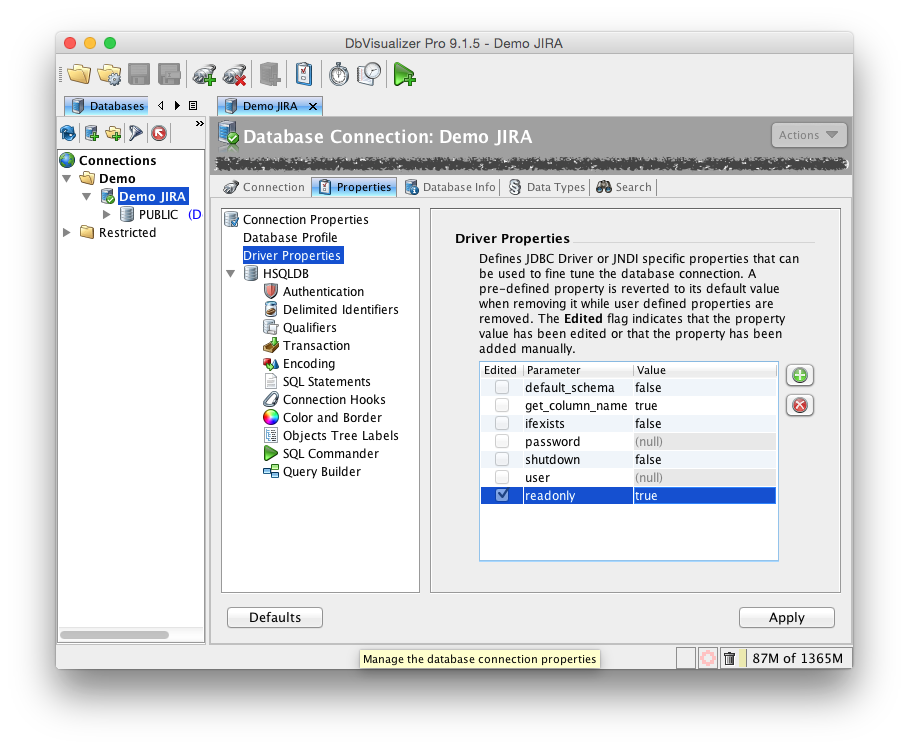Image resolution: width=909 pixels, height=749 pixels.
Task: Open the Actions dropdown menu
Action: (x=809, y=135)
